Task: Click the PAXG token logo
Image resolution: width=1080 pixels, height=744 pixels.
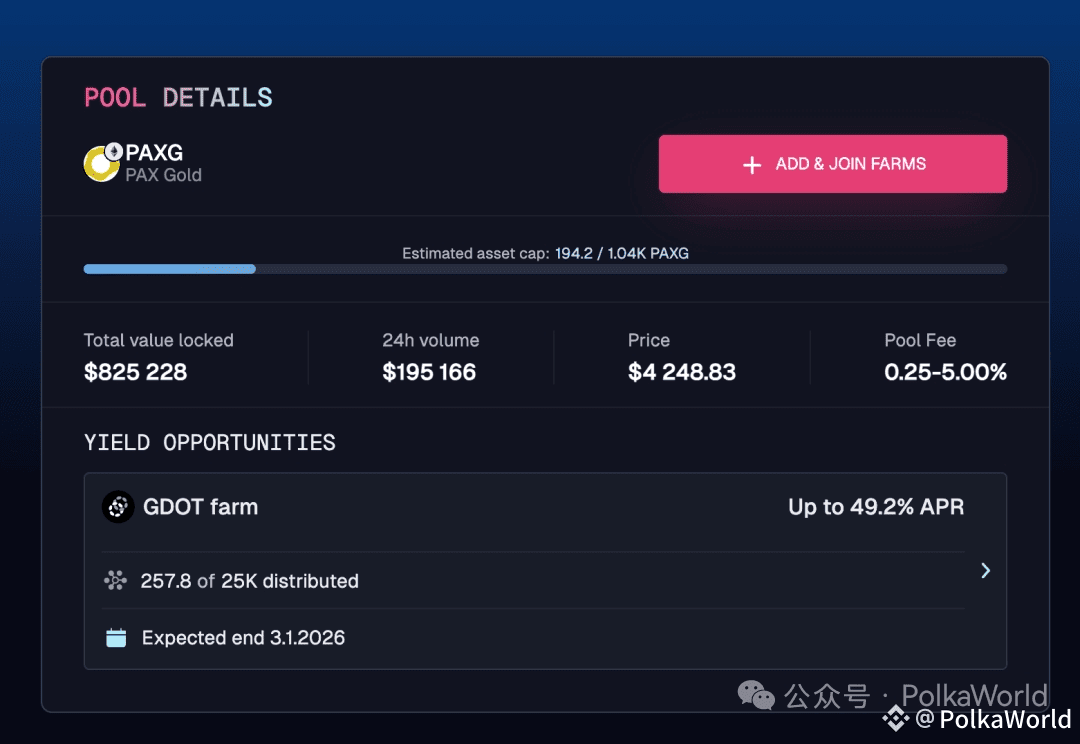Action: pyautogui.click(x=100, y=165)
